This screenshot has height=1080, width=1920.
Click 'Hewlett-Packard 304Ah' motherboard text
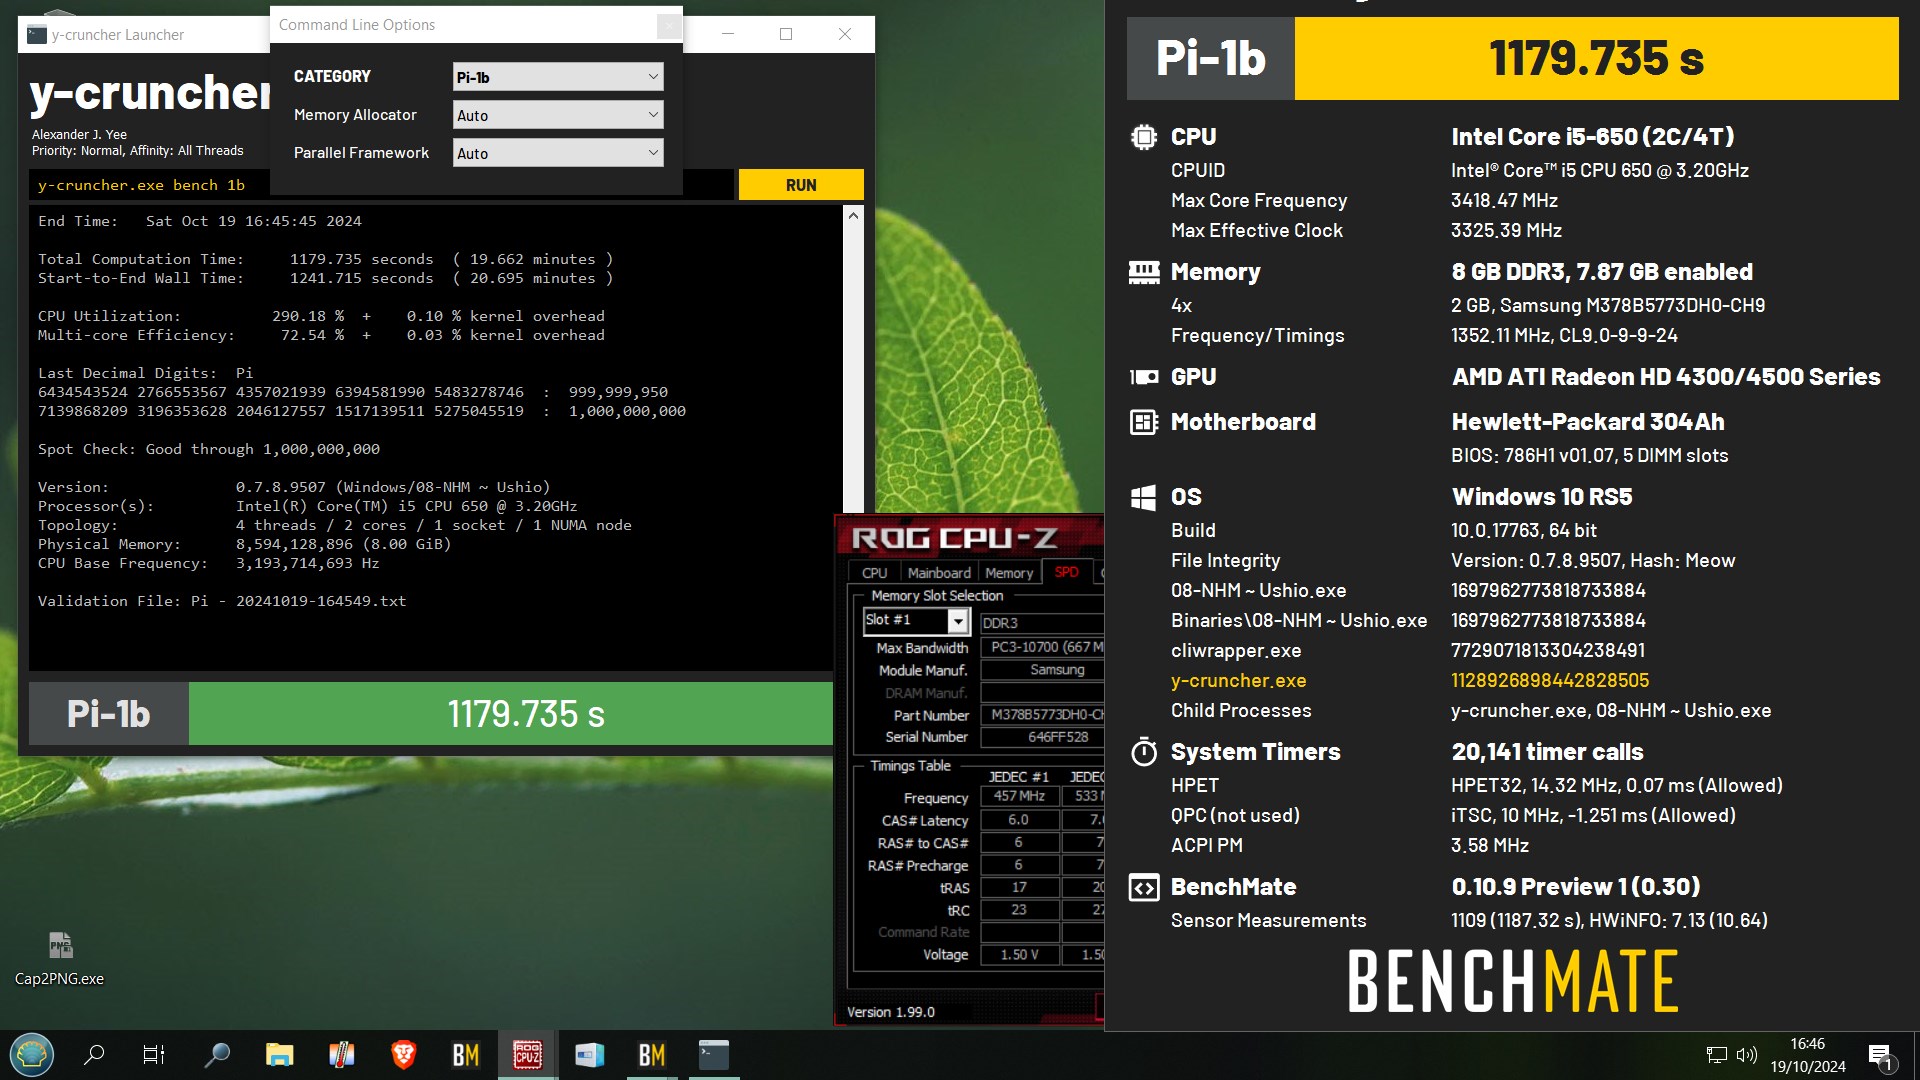tap(1588, 422)
